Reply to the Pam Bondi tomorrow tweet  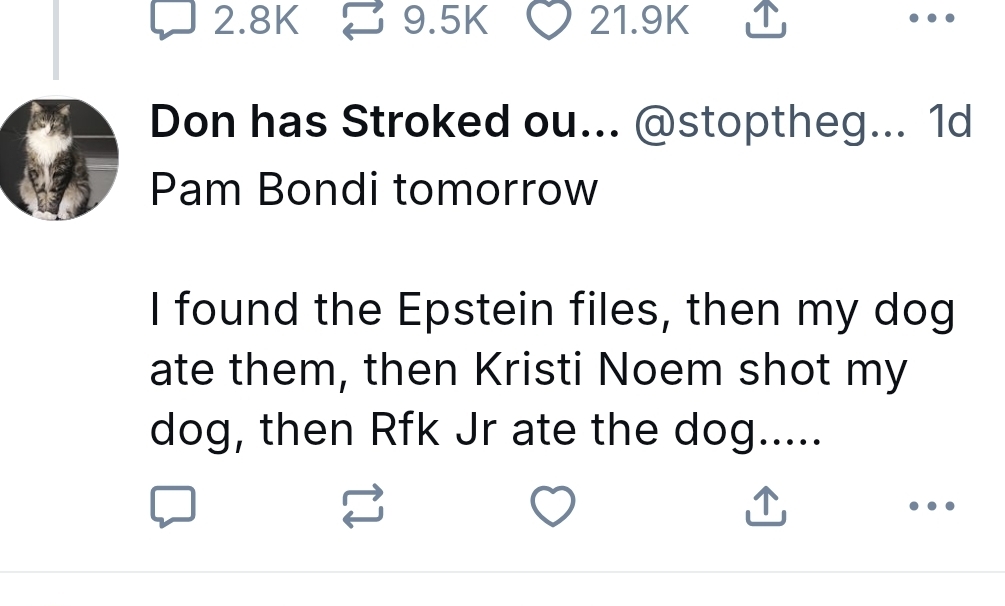click(x=172, y=506)
